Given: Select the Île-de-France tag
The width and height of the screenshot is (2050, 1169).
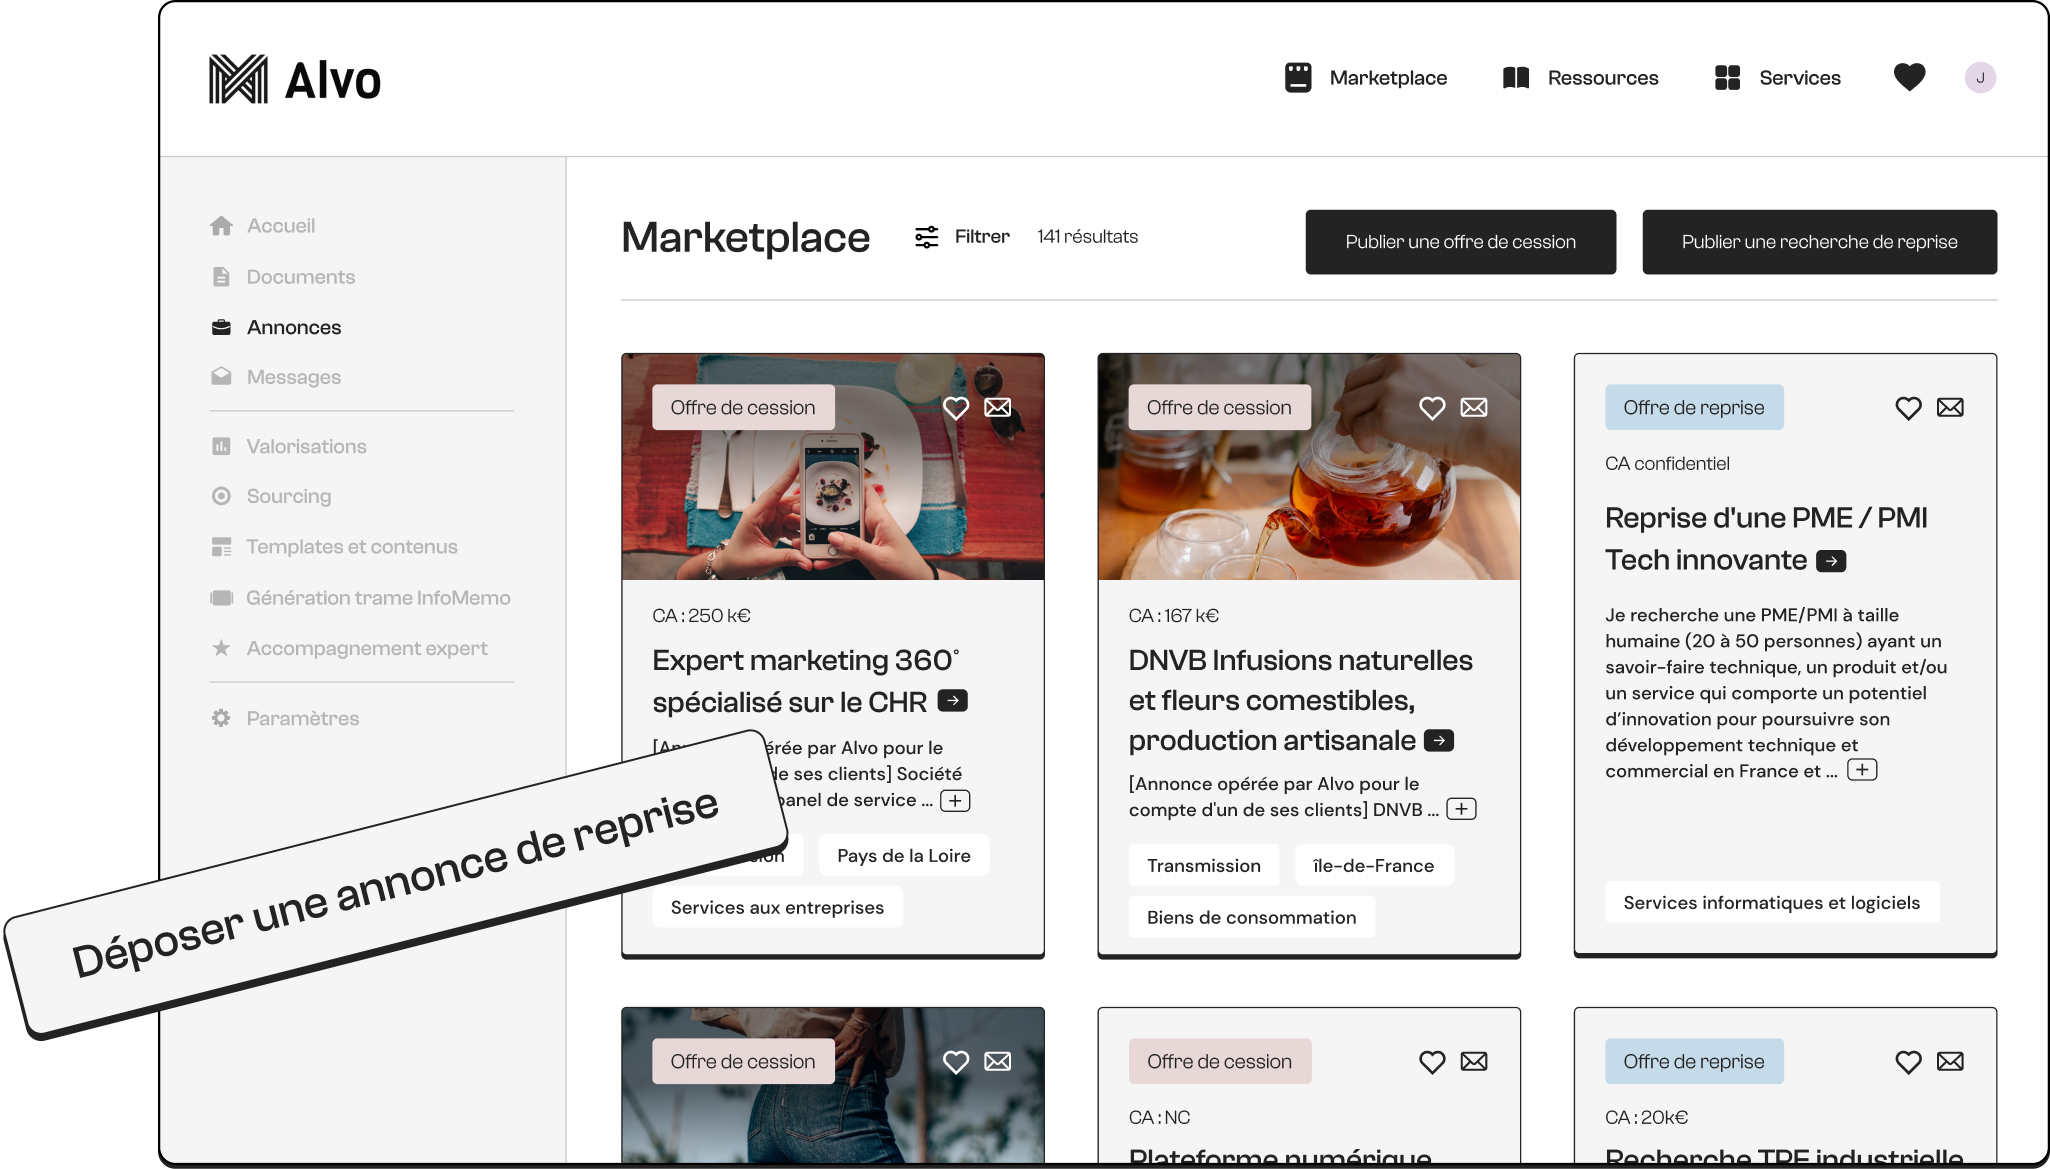Looking at the screenshot, I should (1373, 866).
